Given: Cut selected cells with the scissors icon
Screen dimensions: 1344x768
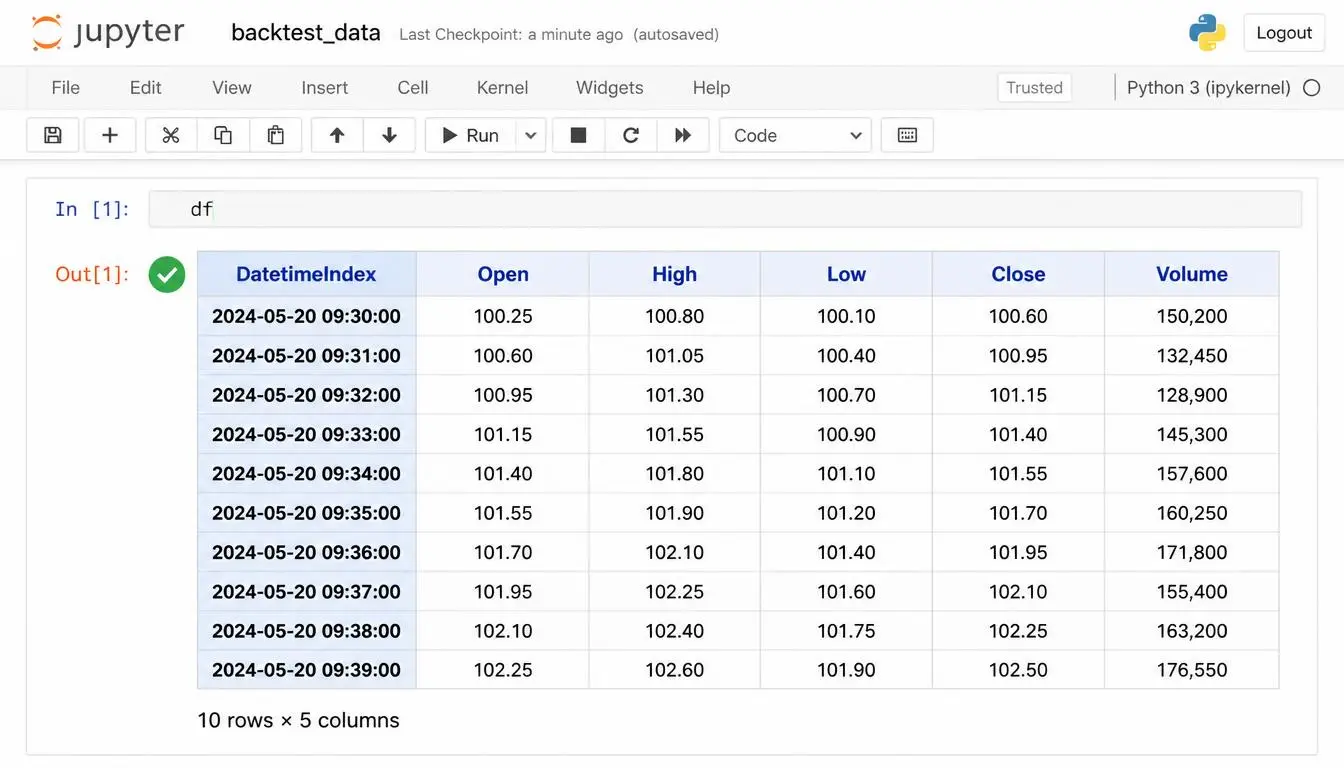Looking at the screenshot, I should [171, 135].
